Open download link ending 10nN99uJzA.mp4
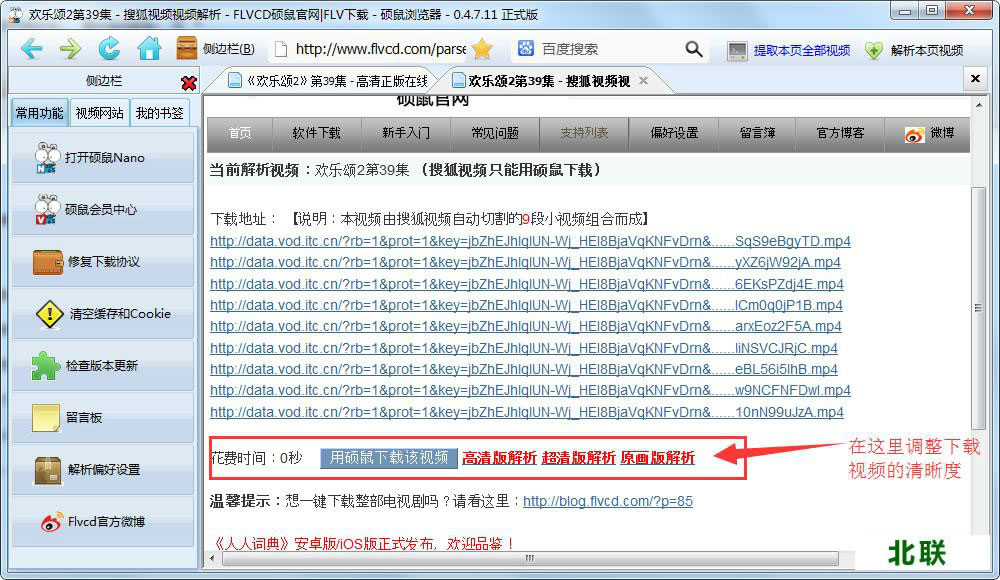Viewport: 1000px width, 580px height. click(527, 412)
